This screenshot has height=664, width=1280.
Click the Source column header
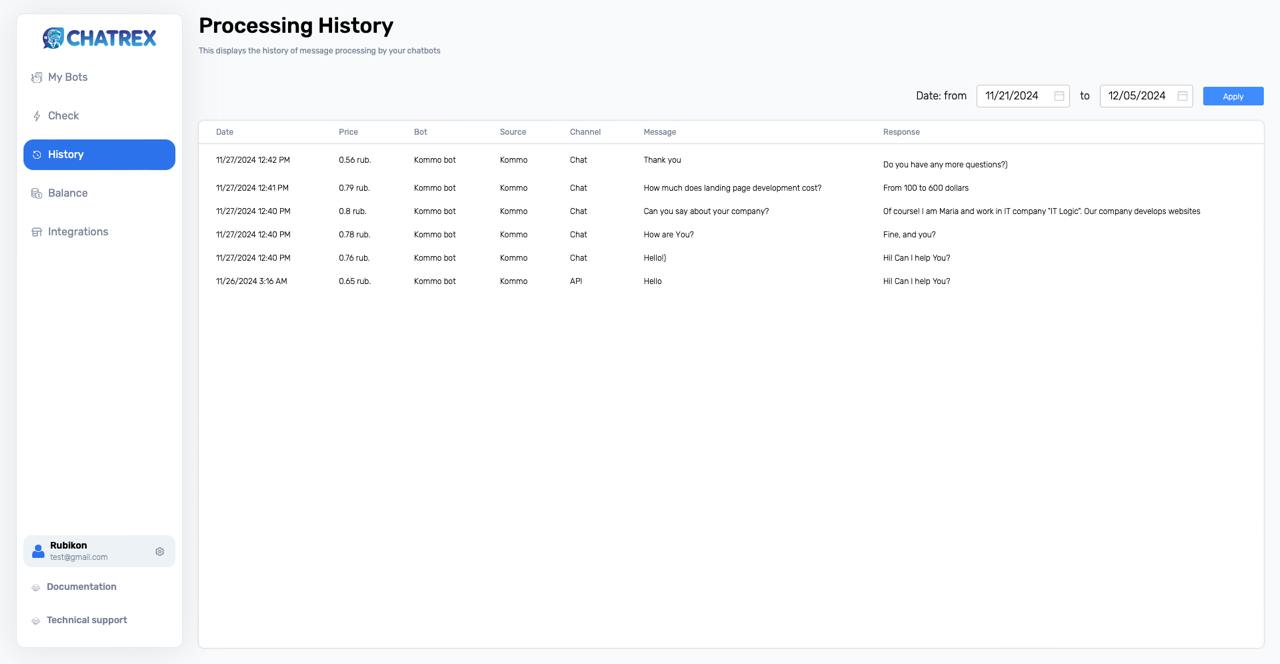513,132
